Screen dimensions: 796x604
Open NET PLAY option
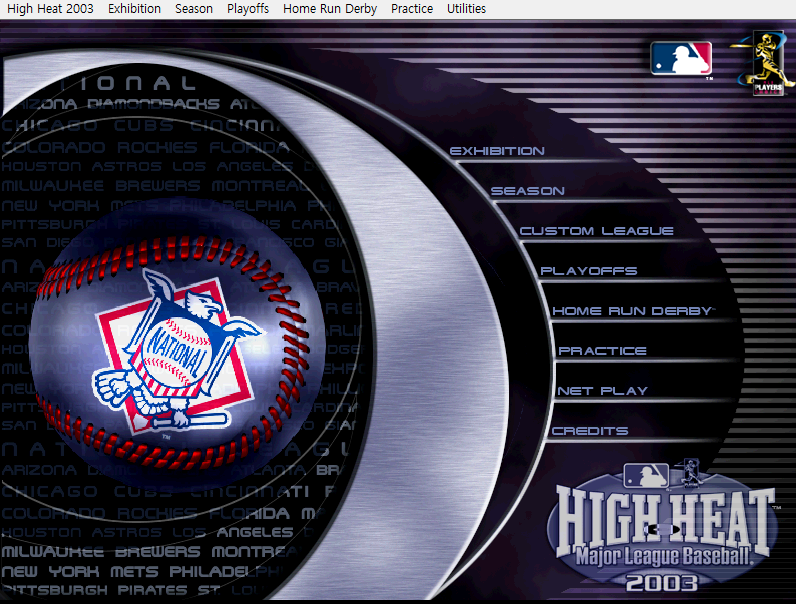603,391
